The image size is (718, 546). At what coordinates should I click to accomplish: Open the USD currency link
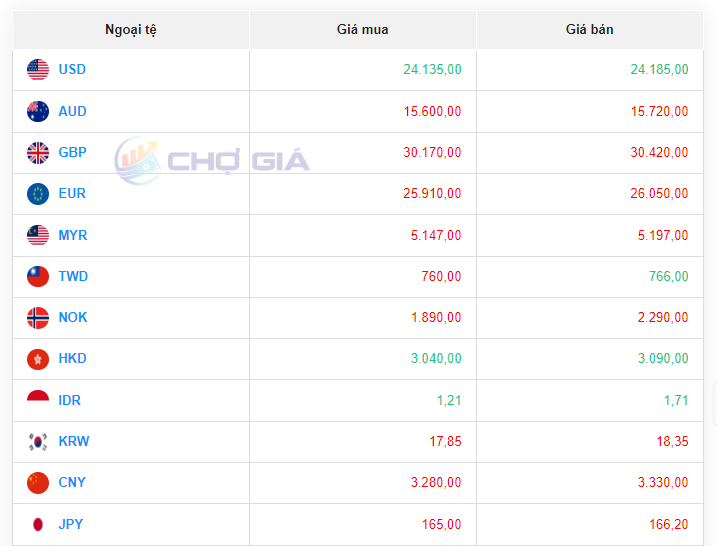(72, 70)
